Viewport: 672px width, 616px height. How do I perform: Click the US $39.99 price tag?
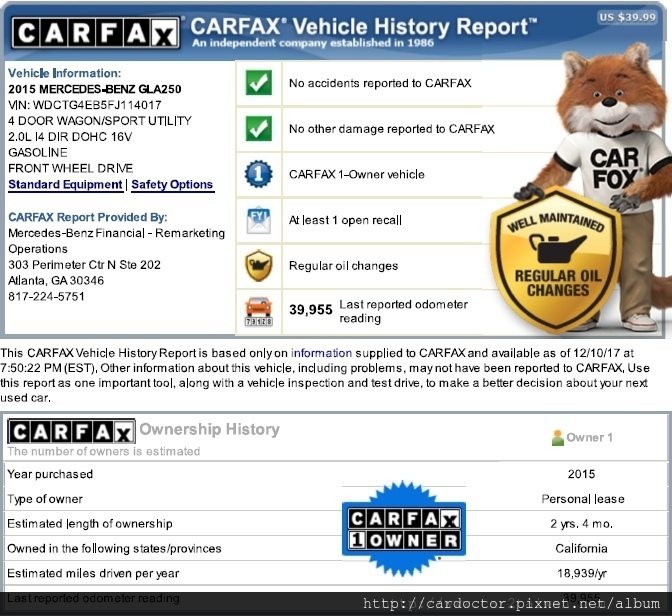click(627, 17)
